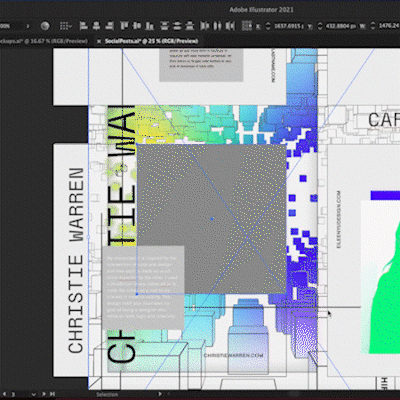Switch to the 16.67% RGB/Preview document tab

(x=44, y=41)
